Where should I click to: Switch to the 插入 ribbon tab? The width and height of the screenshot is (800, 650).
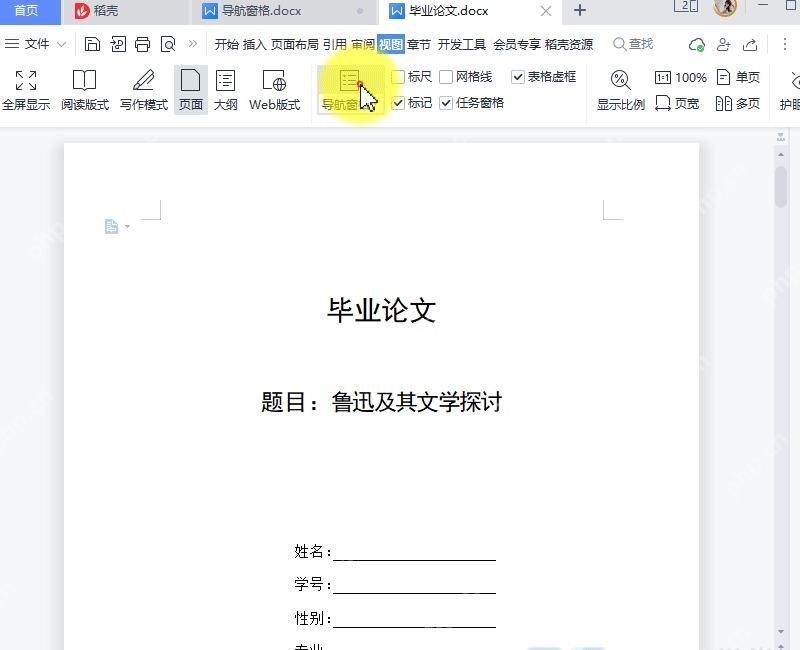(255, 44)
